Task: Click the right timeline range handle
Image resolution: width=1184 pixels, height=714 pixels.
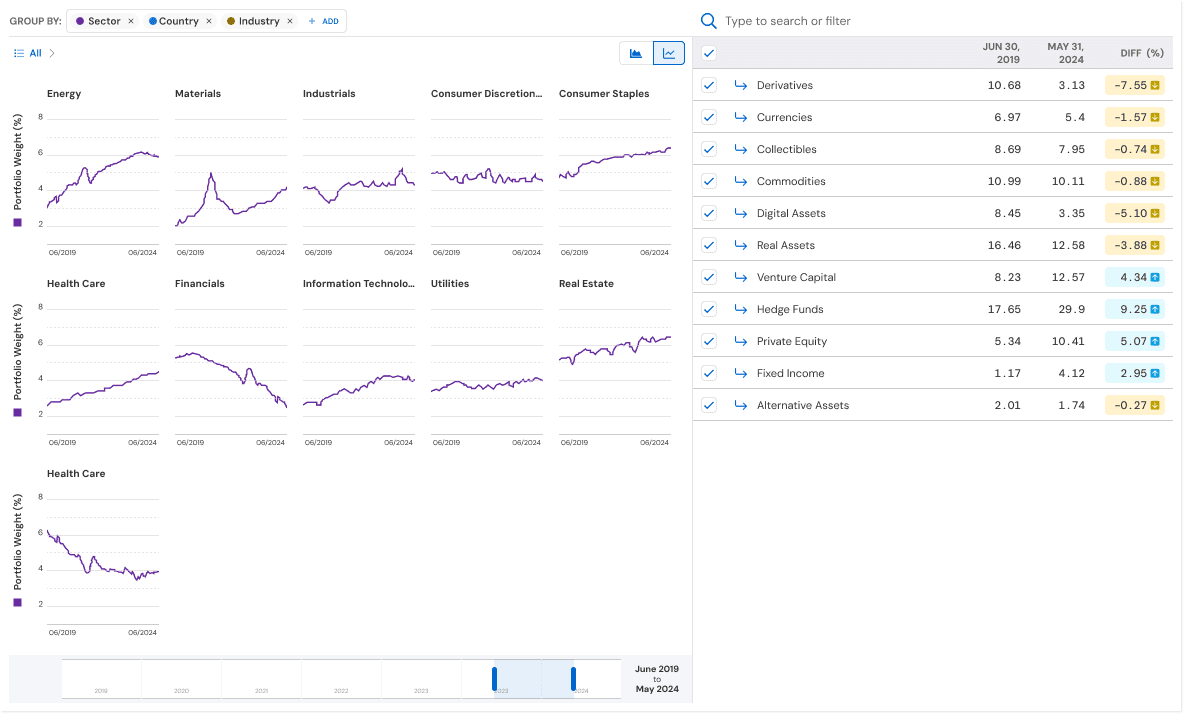Action: [x=573, y=679]
